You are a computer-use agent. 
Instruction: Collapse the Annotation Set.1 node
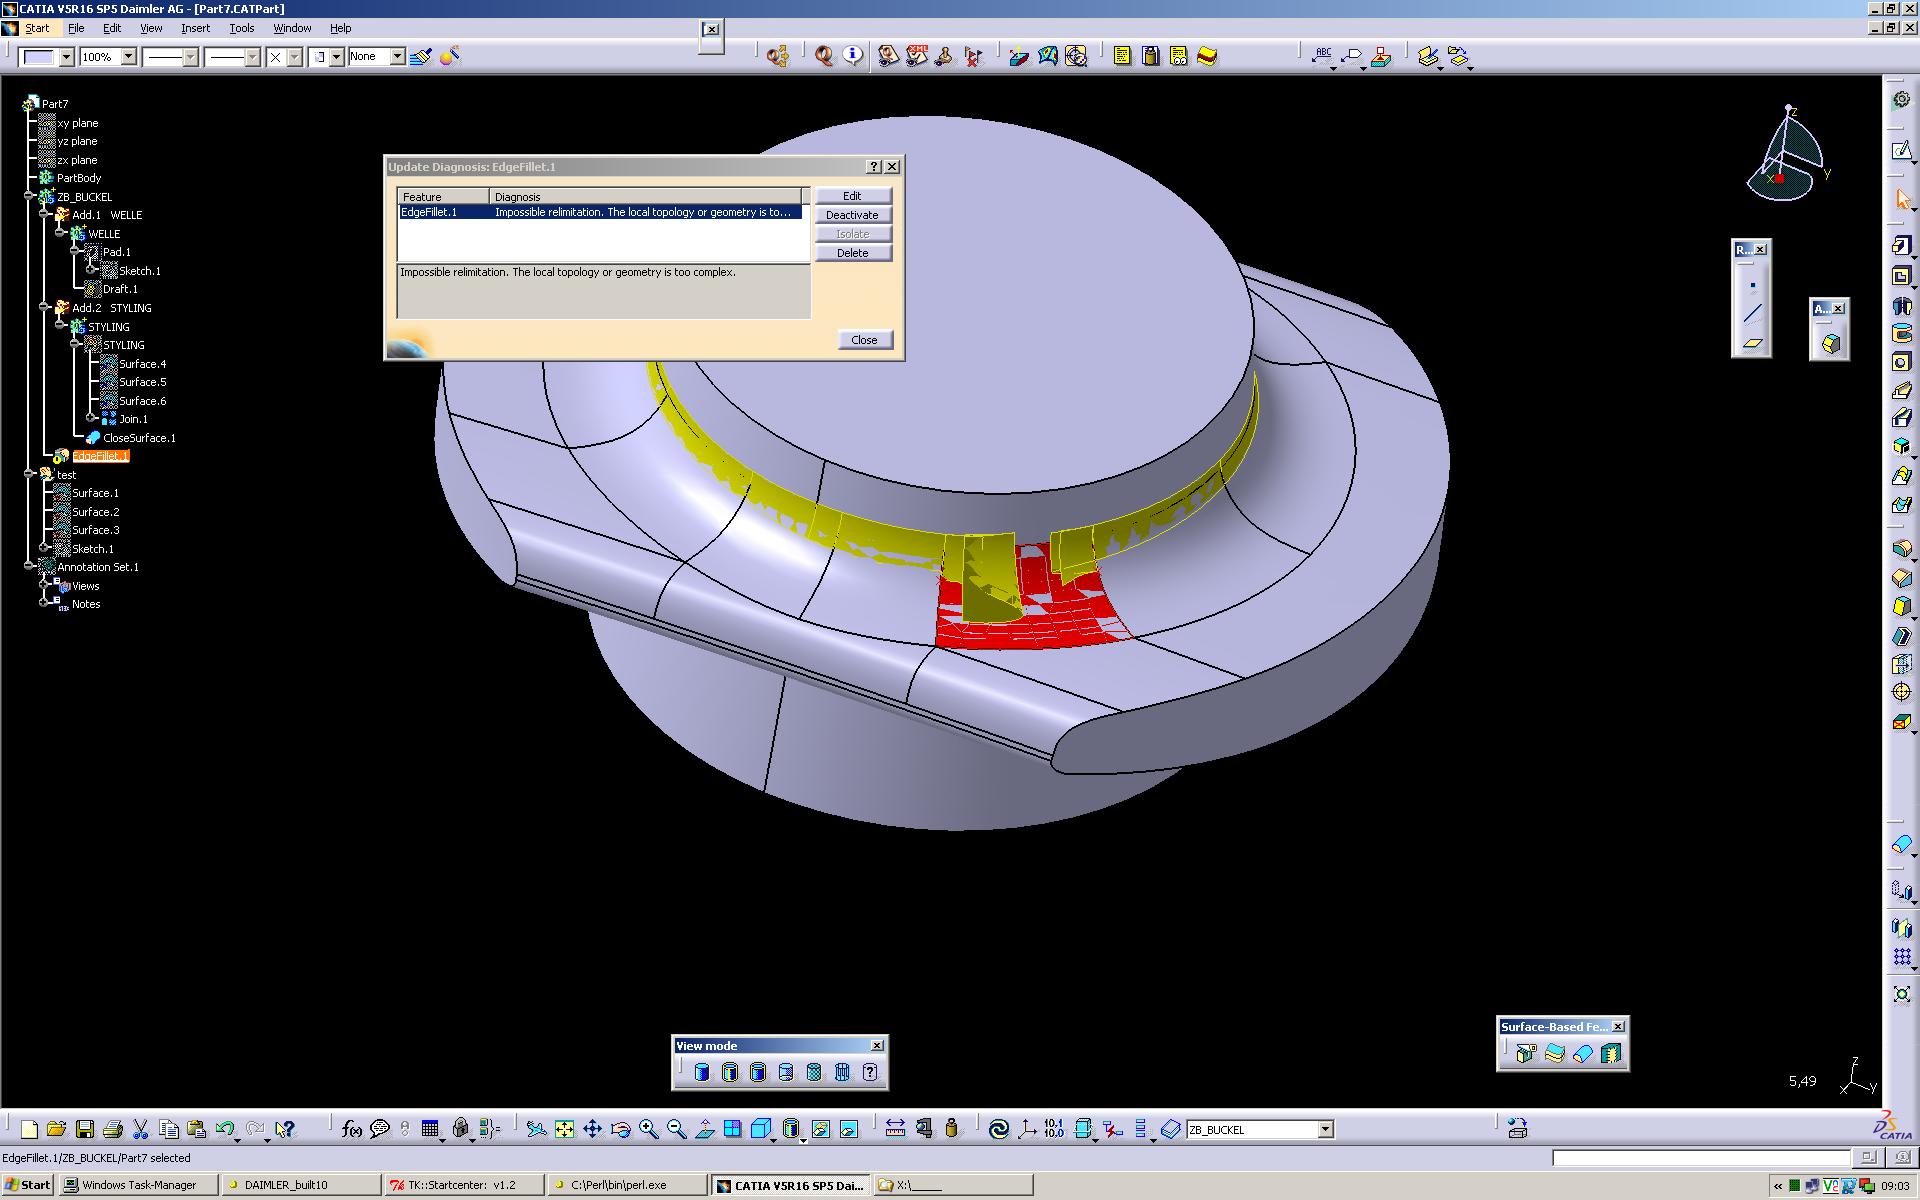click(x=30, y=566)
